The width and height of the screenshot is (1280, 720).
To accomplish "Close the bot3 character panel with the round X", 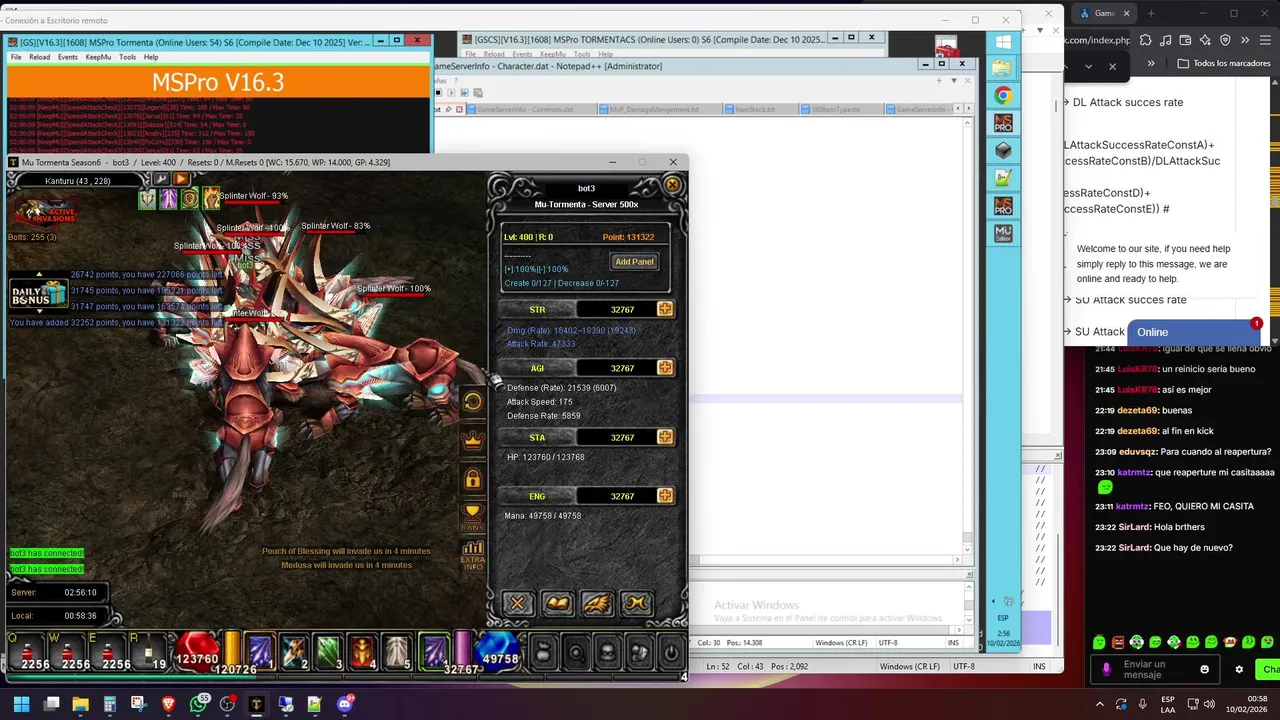I will tap(672, 185).
